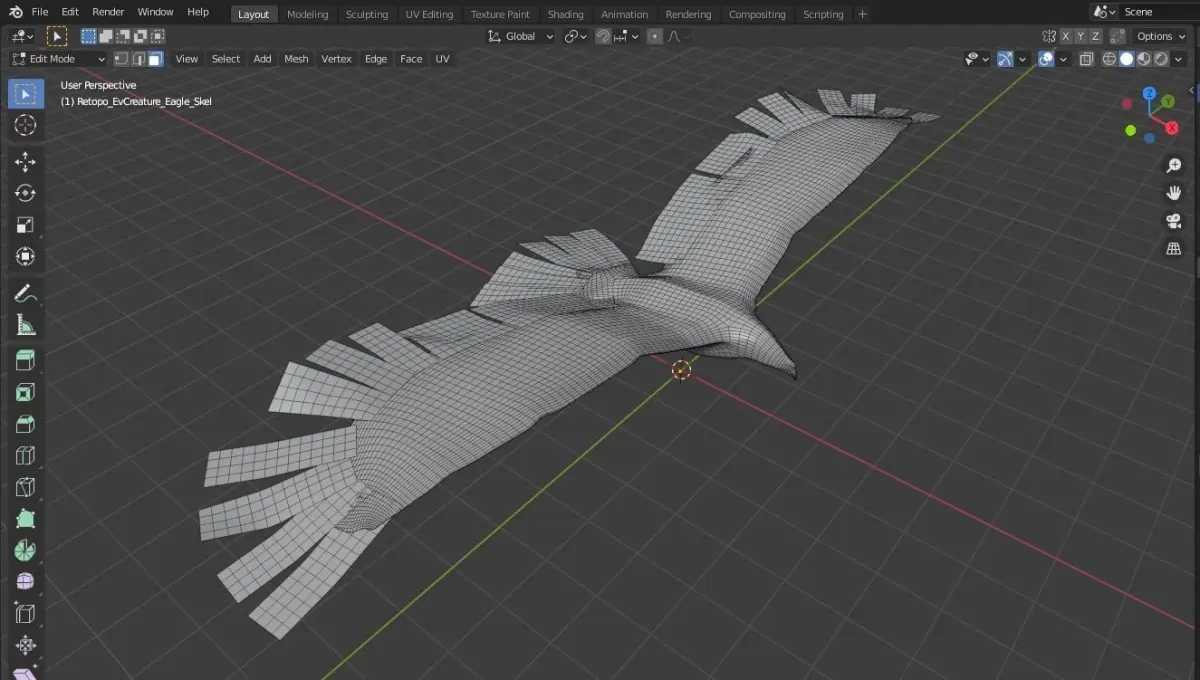1200x680 pixels.
Task: Switch to solid shading
Action: click(1127, 59)
